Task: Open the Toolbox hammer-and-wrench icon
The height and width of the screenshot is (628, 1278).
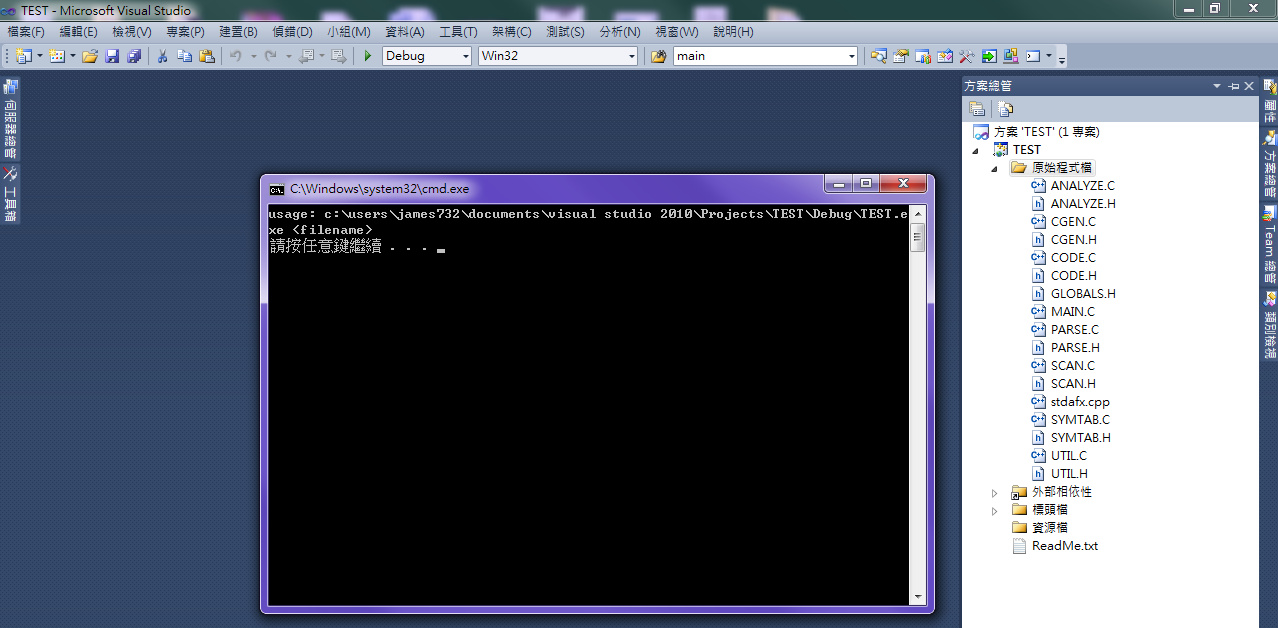Action: [966, 56]
